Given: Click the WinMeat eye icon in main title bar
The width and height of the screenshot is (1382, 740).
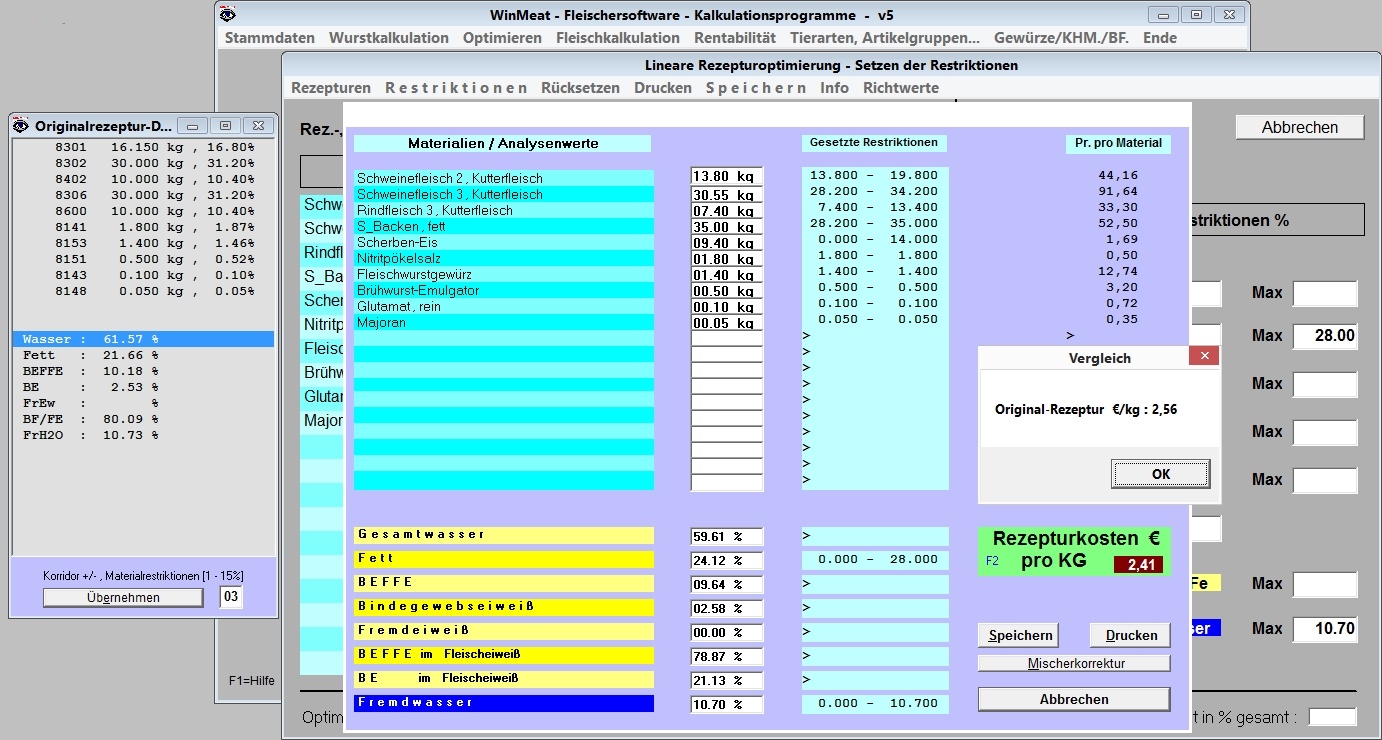Looking at the screenshot, I should (x=229, y=15).
